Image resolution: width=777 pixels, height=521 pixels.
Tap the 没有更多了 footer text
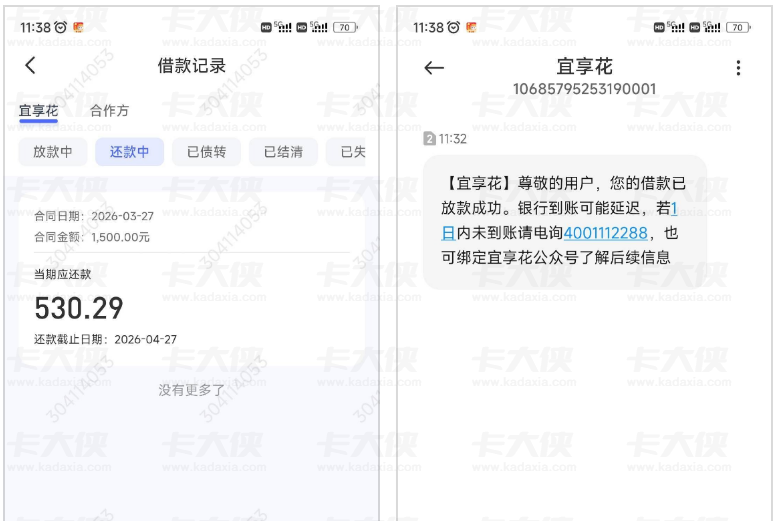tap(191, 390)
